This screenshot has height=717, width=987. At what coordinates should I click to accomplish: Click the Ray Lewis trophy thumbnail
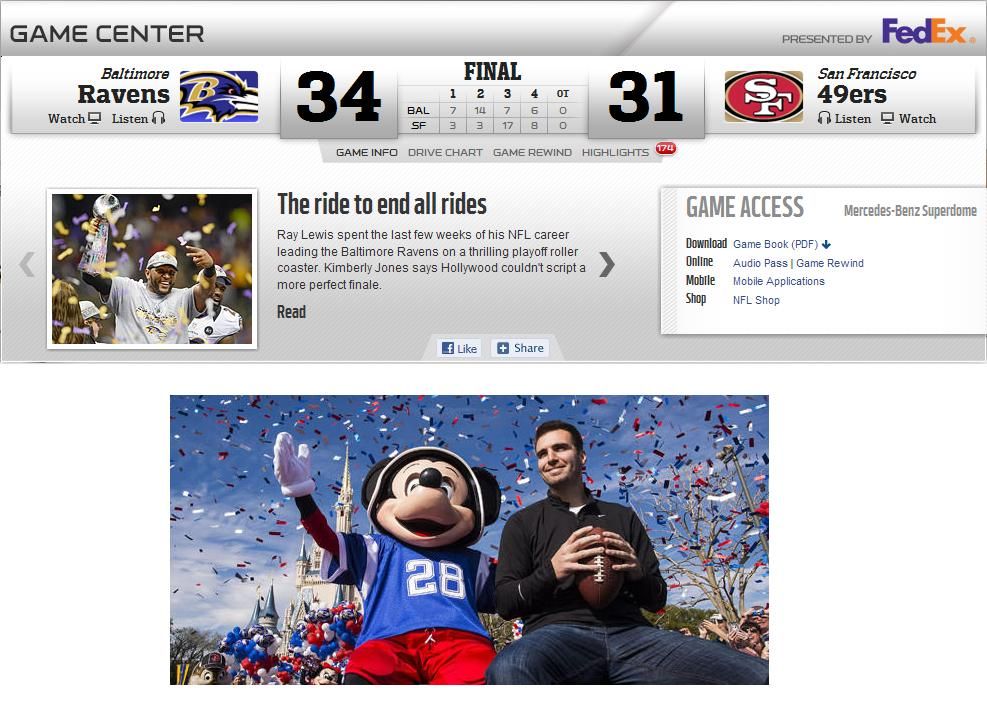152,269
